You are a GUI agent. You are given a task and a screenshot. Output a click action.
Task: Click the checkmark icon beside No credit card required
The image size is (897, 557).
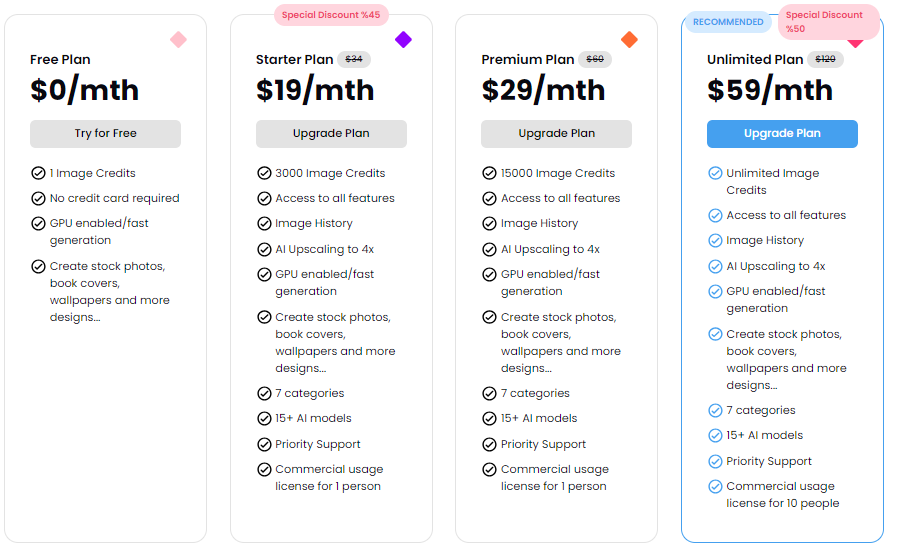point(38,198)
